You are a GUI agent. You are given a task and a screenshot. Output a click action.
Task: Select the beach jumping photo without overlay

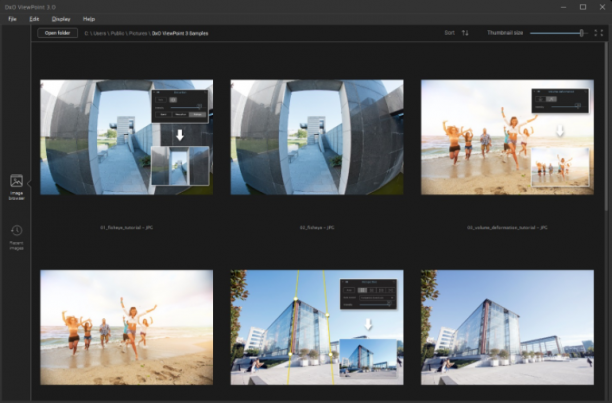pos(126,327)
